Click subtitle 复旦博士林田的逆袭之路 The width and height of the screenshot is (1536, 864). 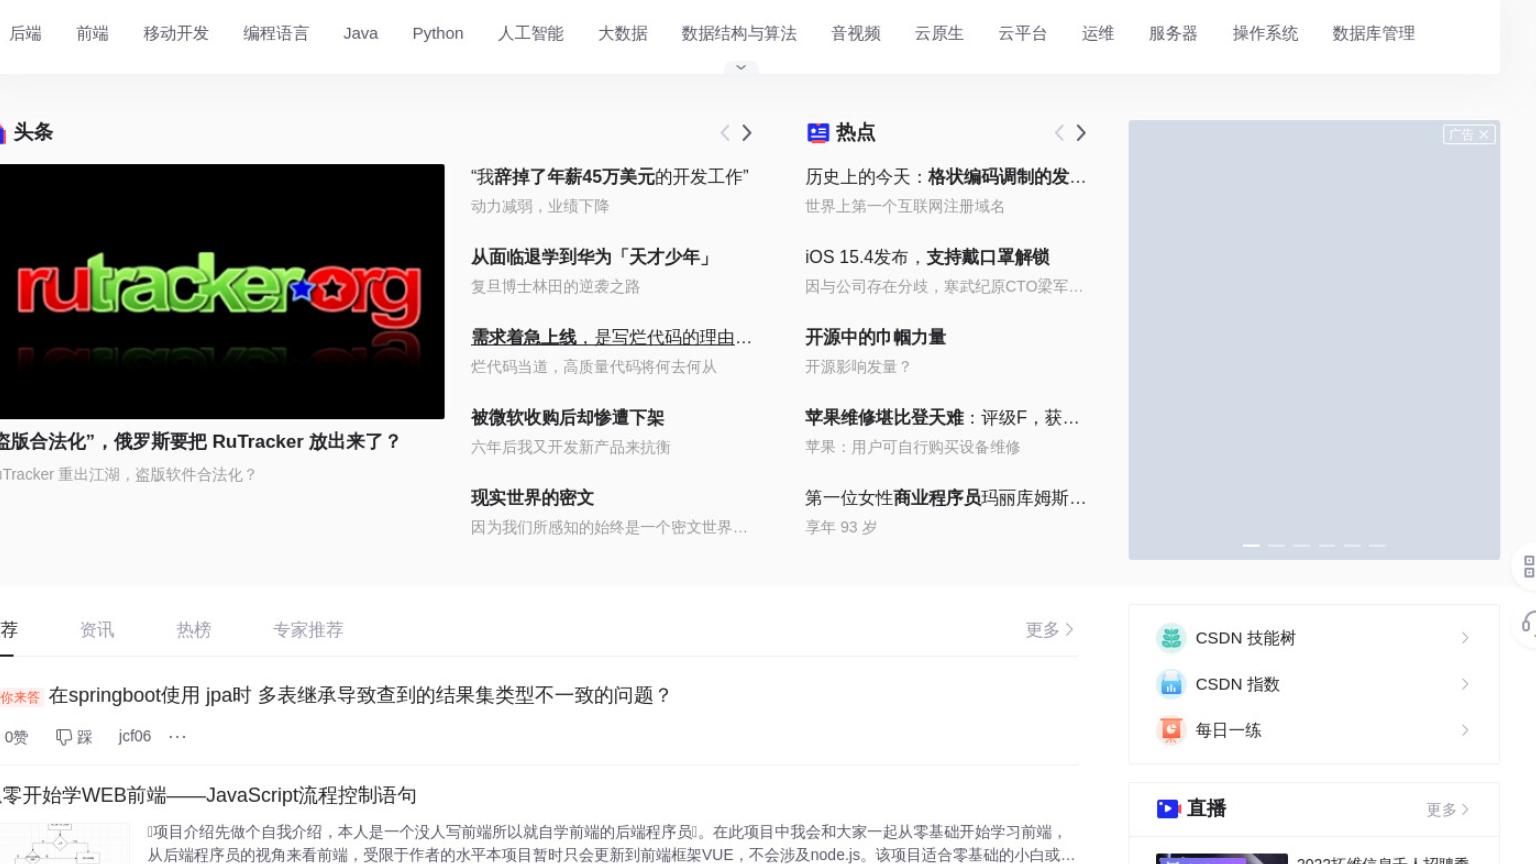click(556, 286)
